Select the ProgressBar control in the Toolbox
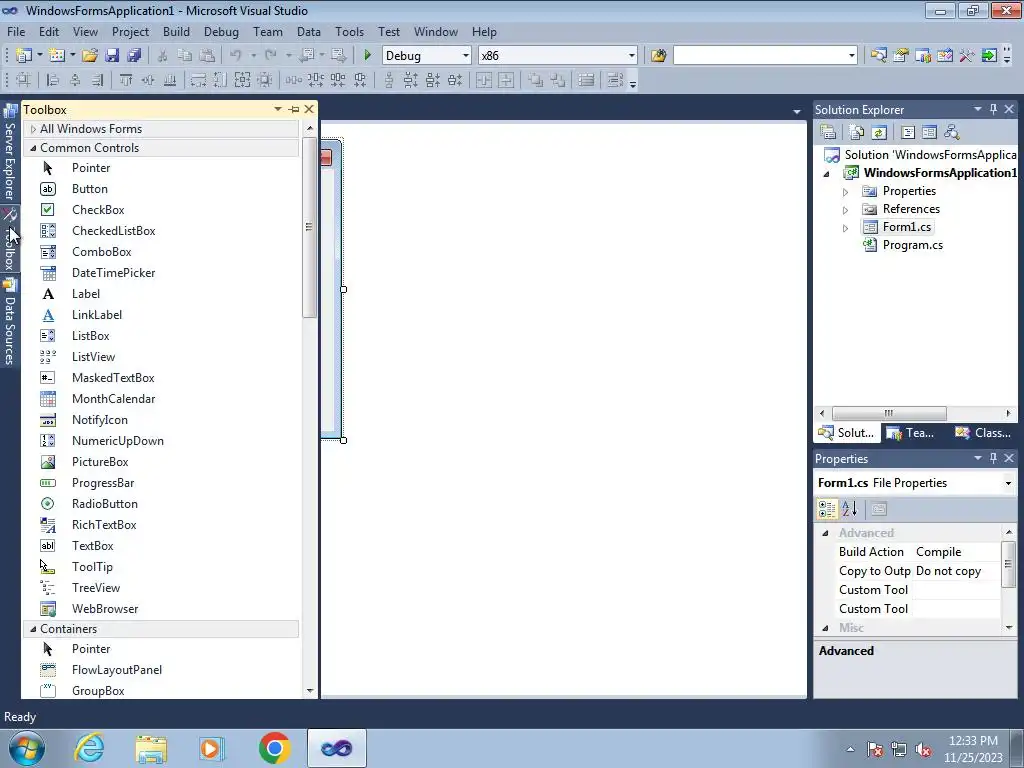The image size is (1024, 768). point(161,483)
